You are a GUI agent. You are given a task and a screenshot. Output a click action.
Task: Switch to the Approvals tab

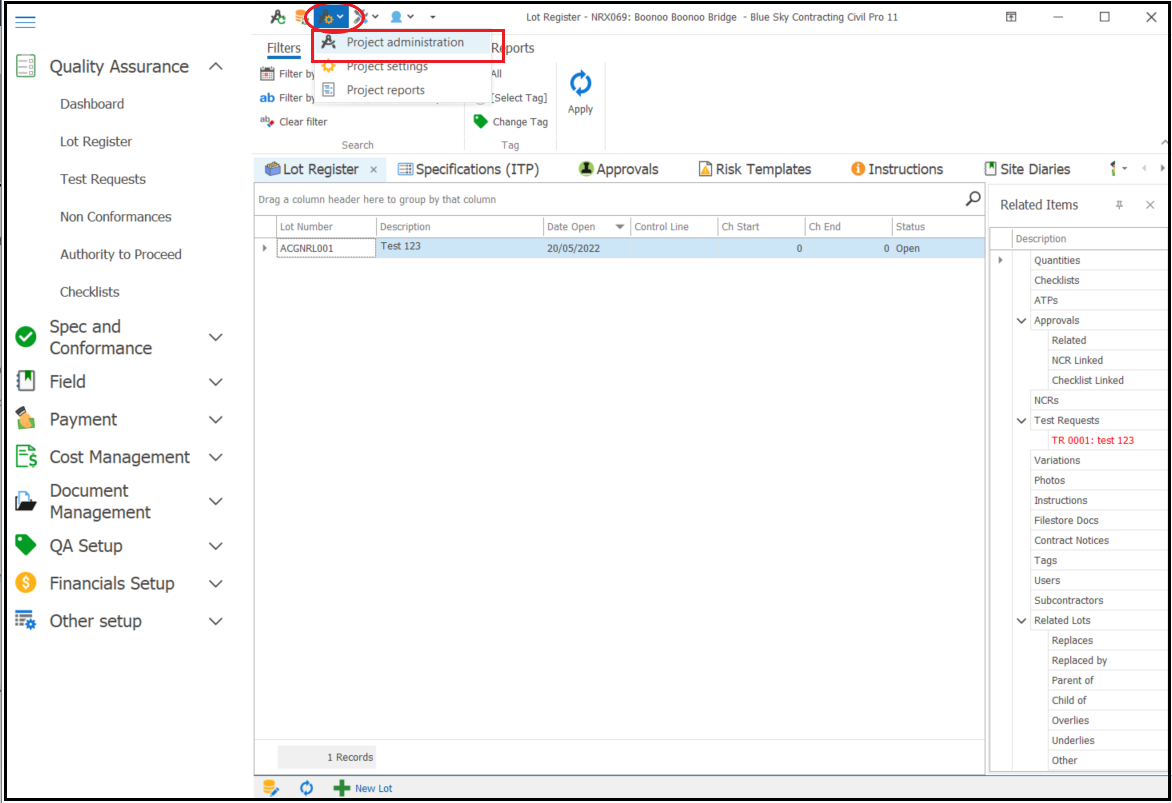pos(619,169)
